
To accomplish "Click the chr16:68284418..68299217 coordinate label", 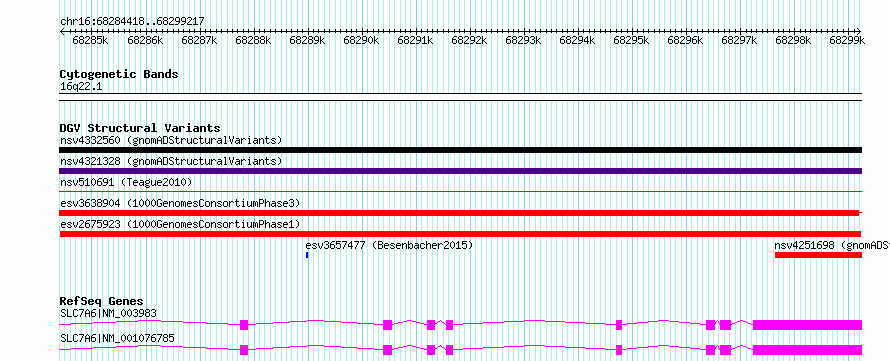I will click(132, 21).
